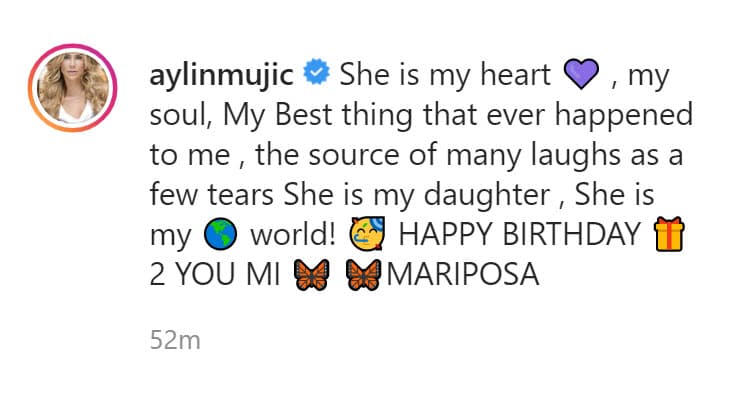Click the text 2 YOU MI
The image size is (749, 402).
214,275
